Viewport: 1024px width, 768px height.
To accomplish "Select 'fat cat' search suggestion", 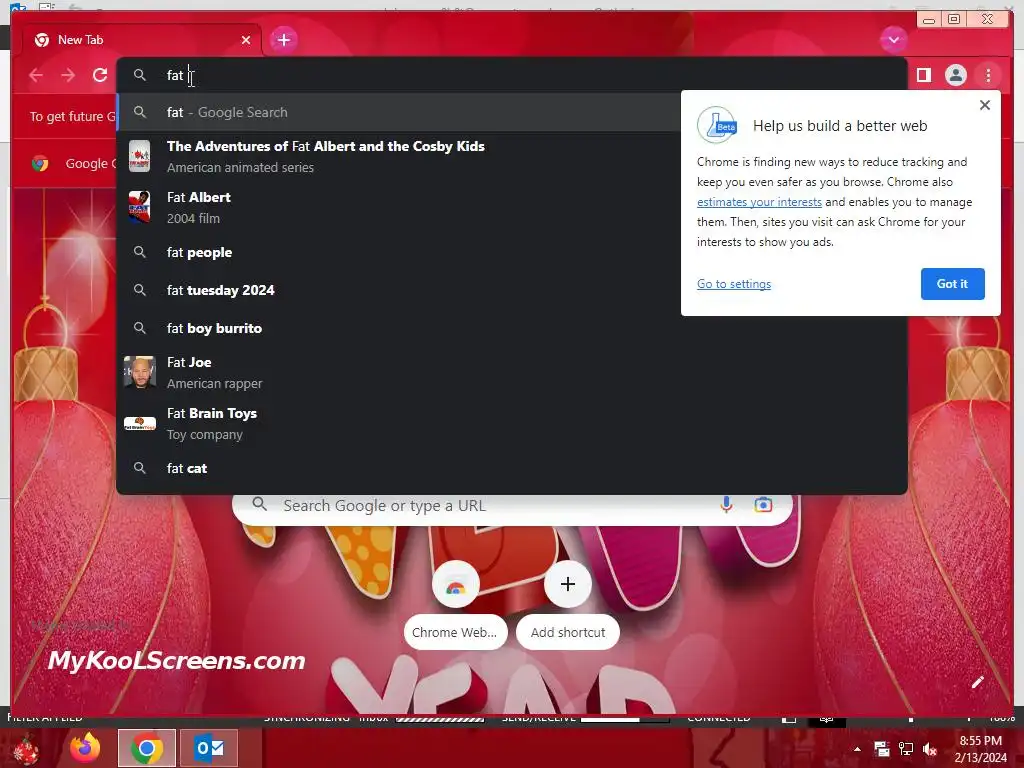I will [511, 468].
